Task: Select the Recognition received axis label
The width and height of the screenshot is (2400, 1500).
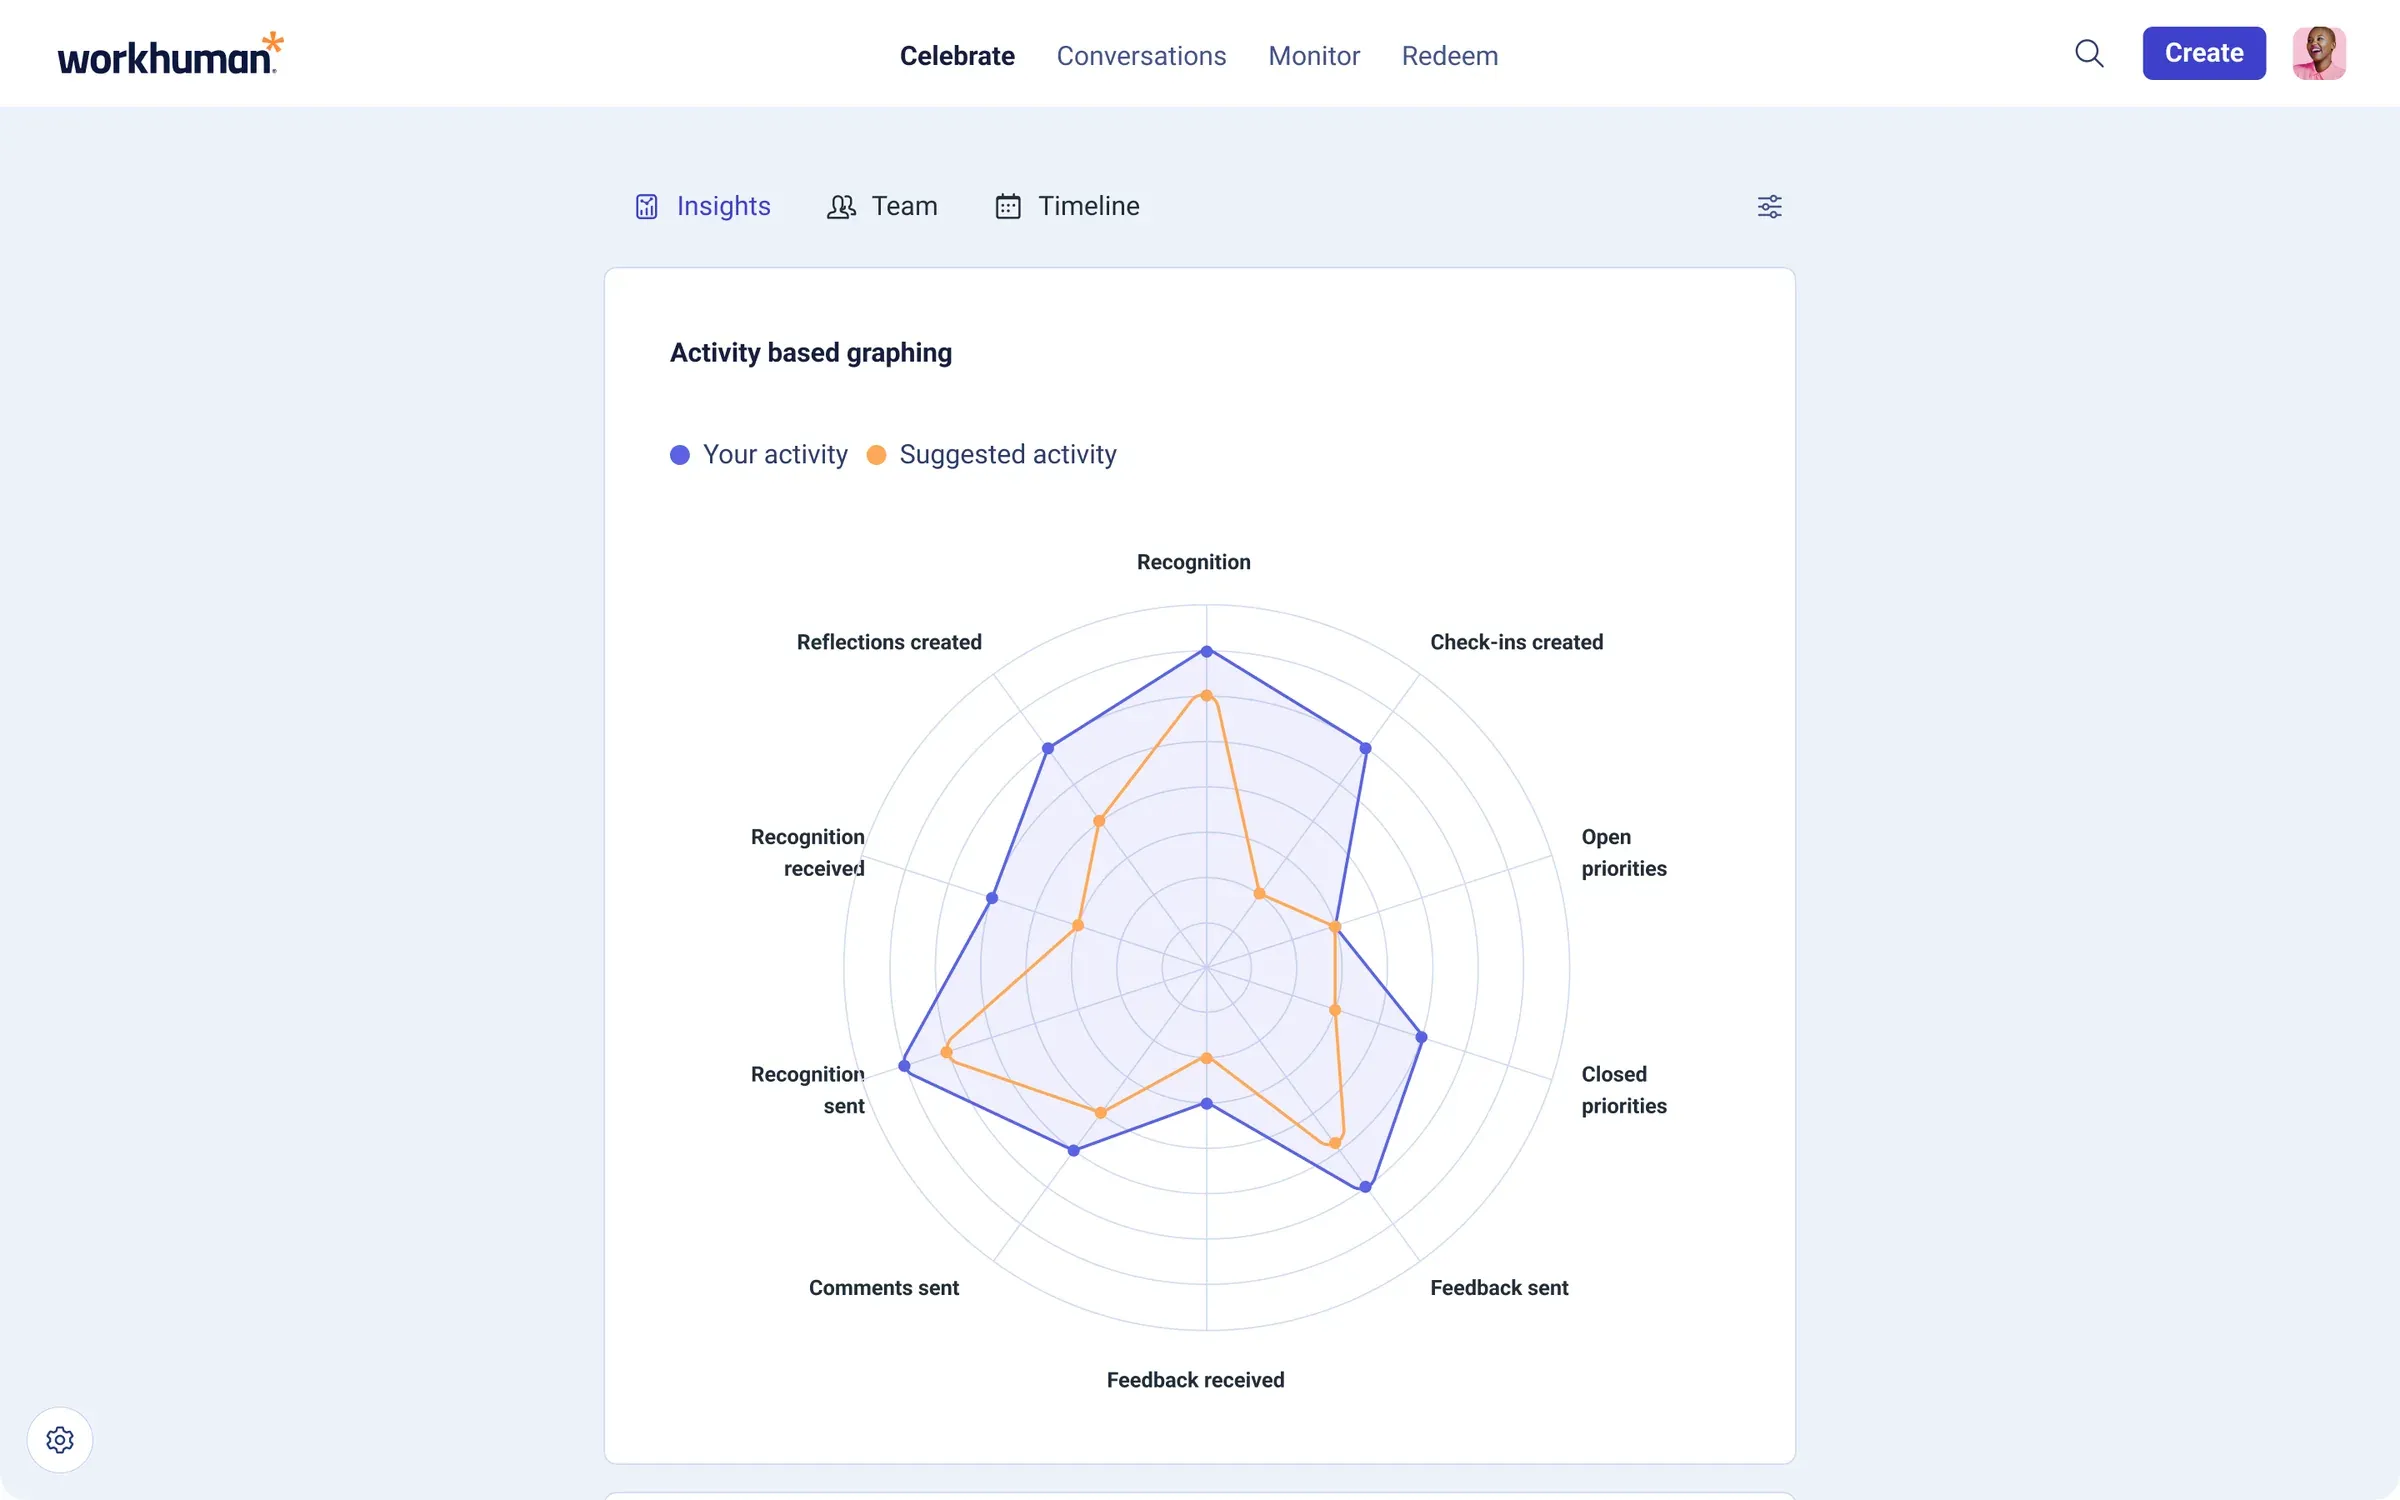Action: point(807,852)
